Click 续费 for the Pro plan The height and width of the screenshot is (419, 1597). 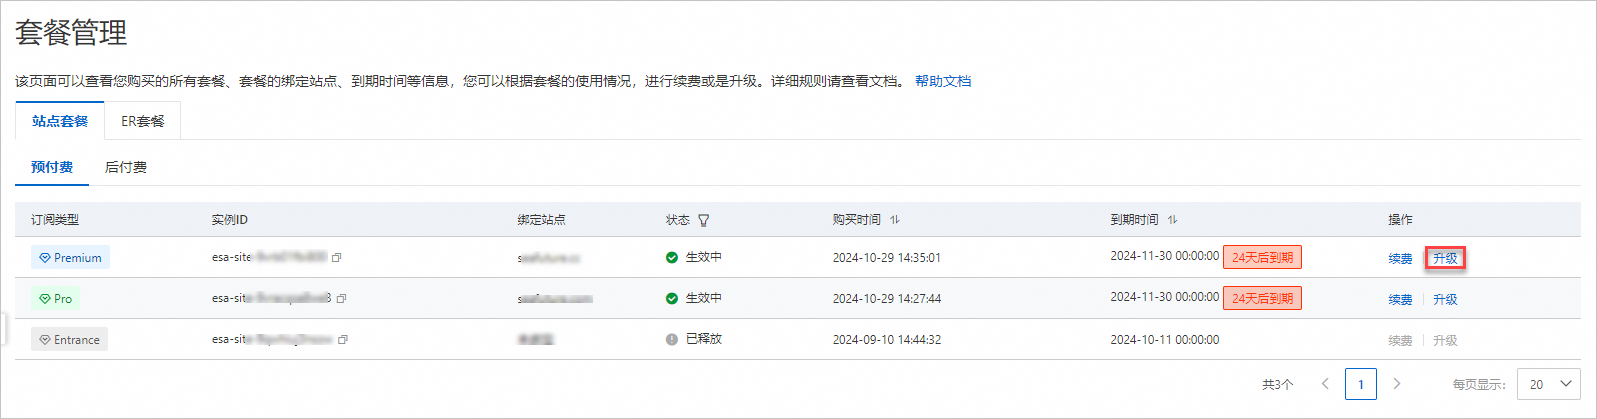(1401, 300)
